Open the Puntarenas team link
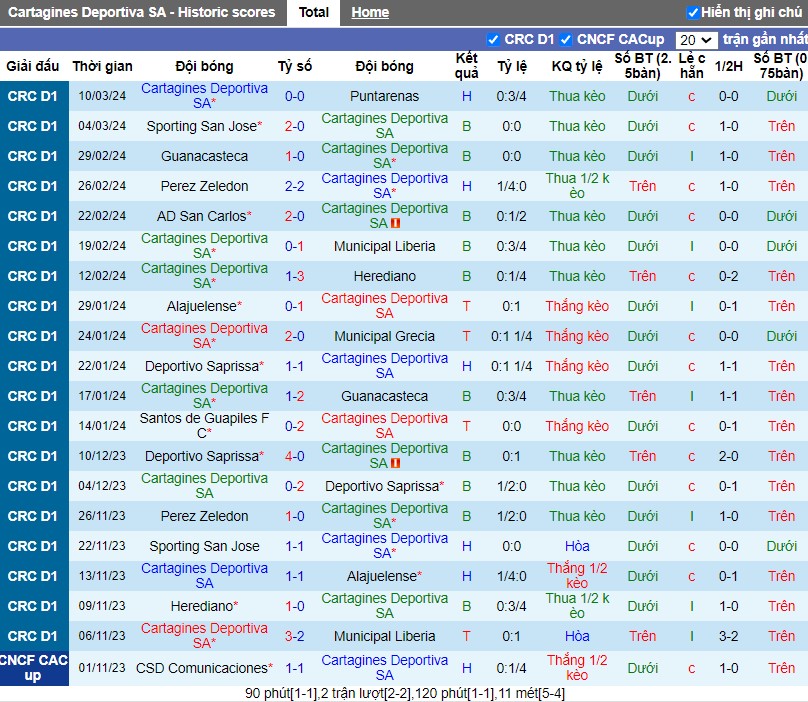Image resolution: width=808 pixels, height=702 pixels. [x=384, y=96]
